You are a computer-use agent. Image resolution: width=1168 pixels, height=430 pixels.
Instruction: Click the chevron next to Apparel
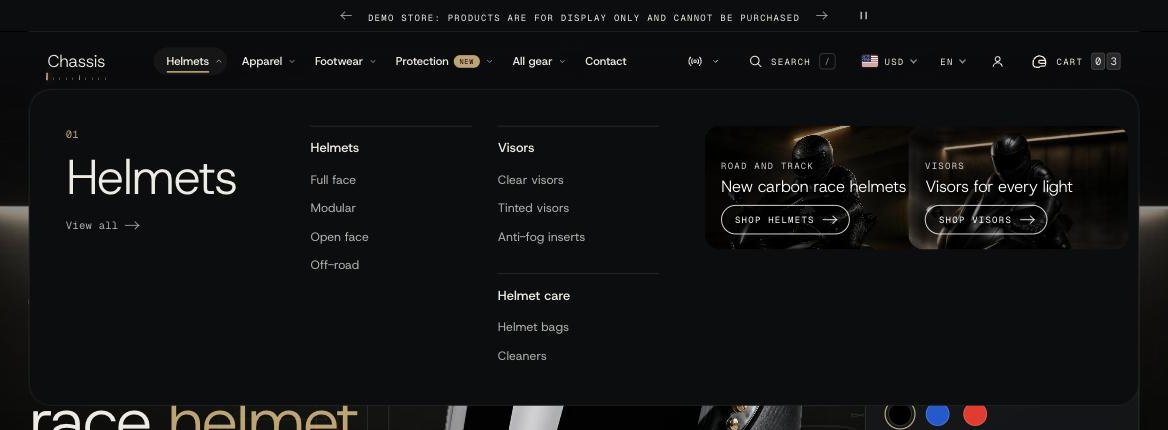point(292,62)
